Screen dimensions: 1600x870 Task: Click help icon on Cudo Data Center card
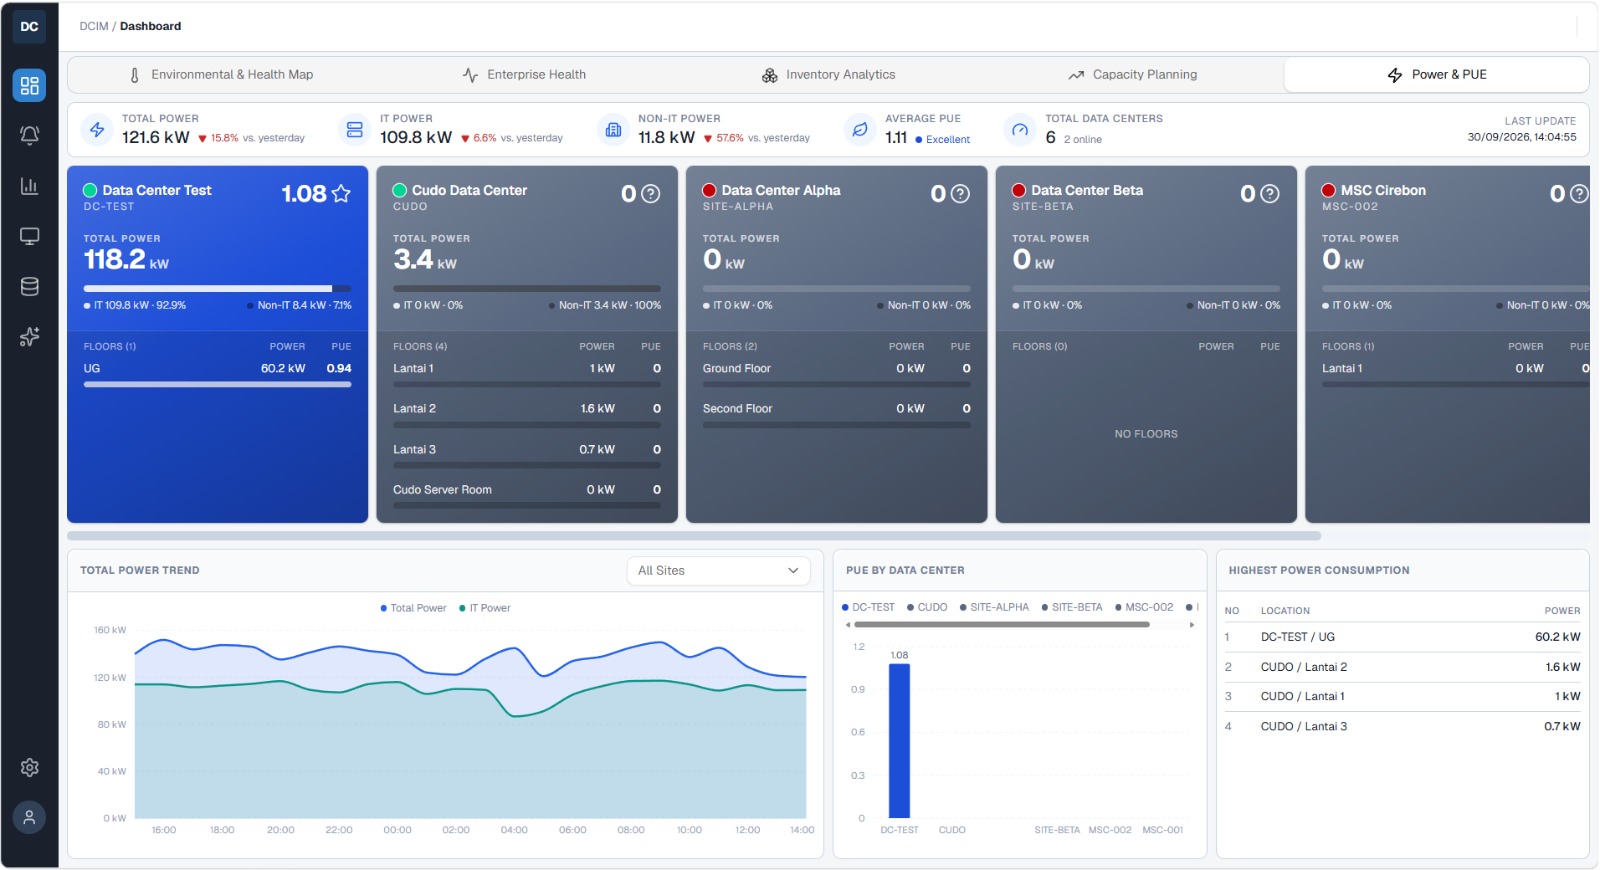650,194
